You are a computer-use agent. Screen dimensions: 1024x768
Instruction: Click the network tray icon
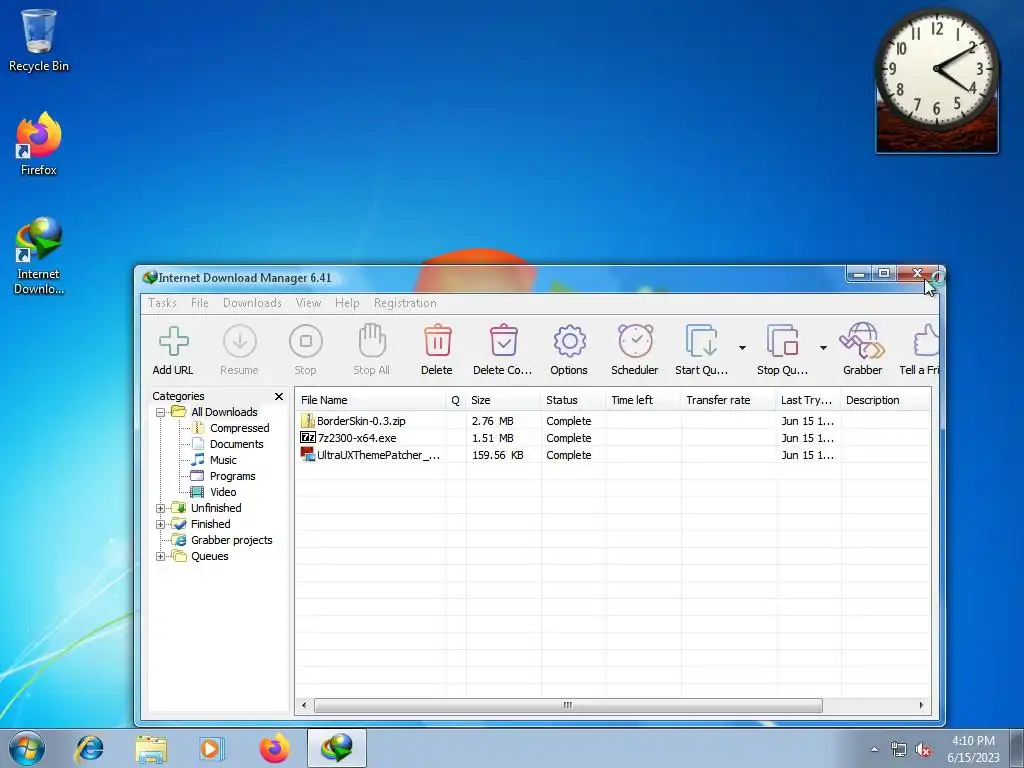(899, 750)
